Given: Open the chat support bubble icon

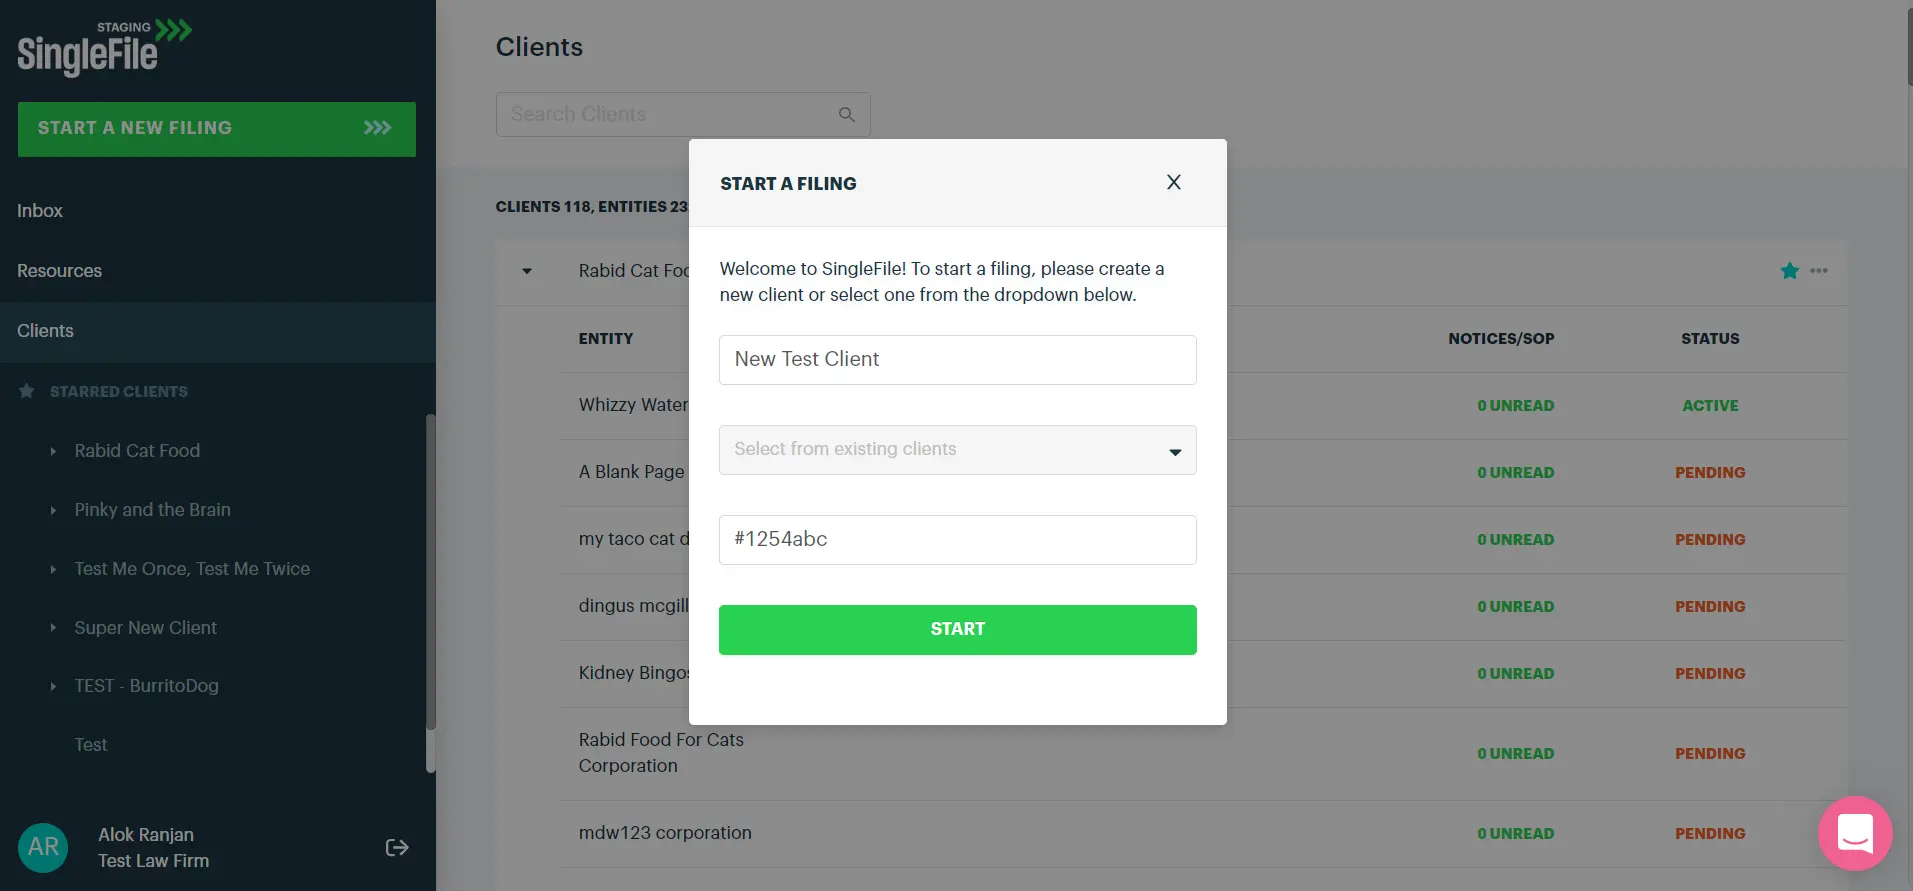Looking at the screenshot, I should click(x=1855, y=833).
